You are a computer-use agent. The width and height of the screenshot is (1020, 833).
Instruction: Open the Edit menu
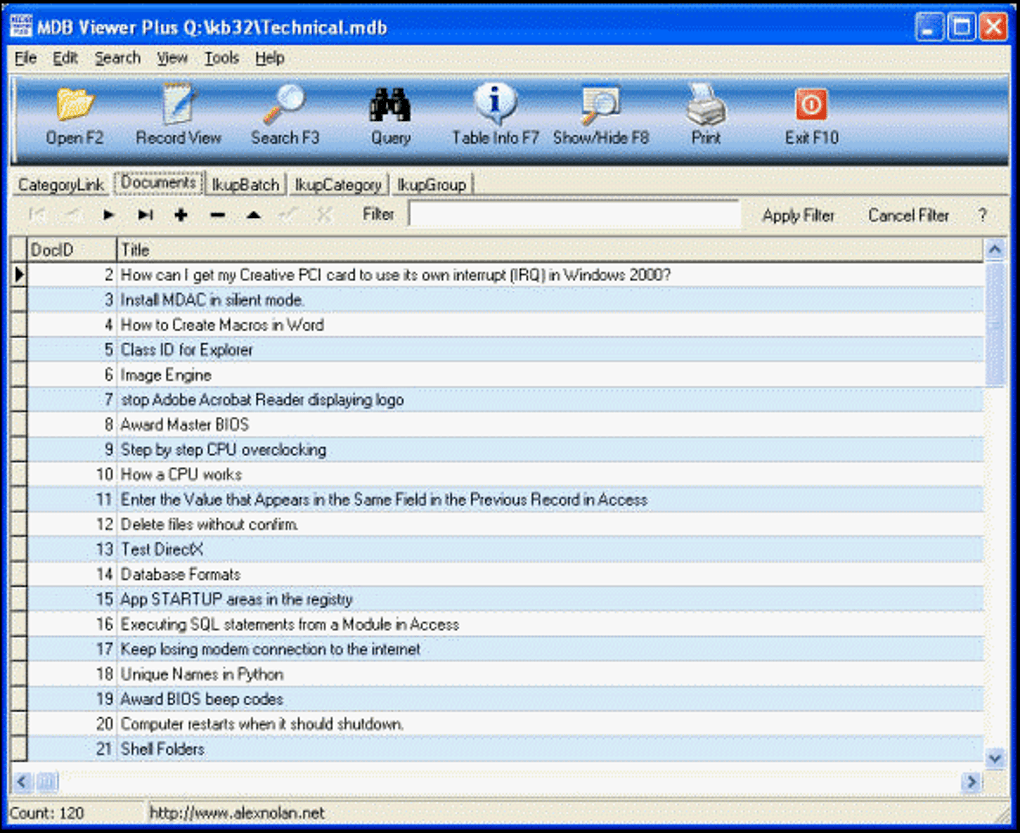(x=65, y=58)
